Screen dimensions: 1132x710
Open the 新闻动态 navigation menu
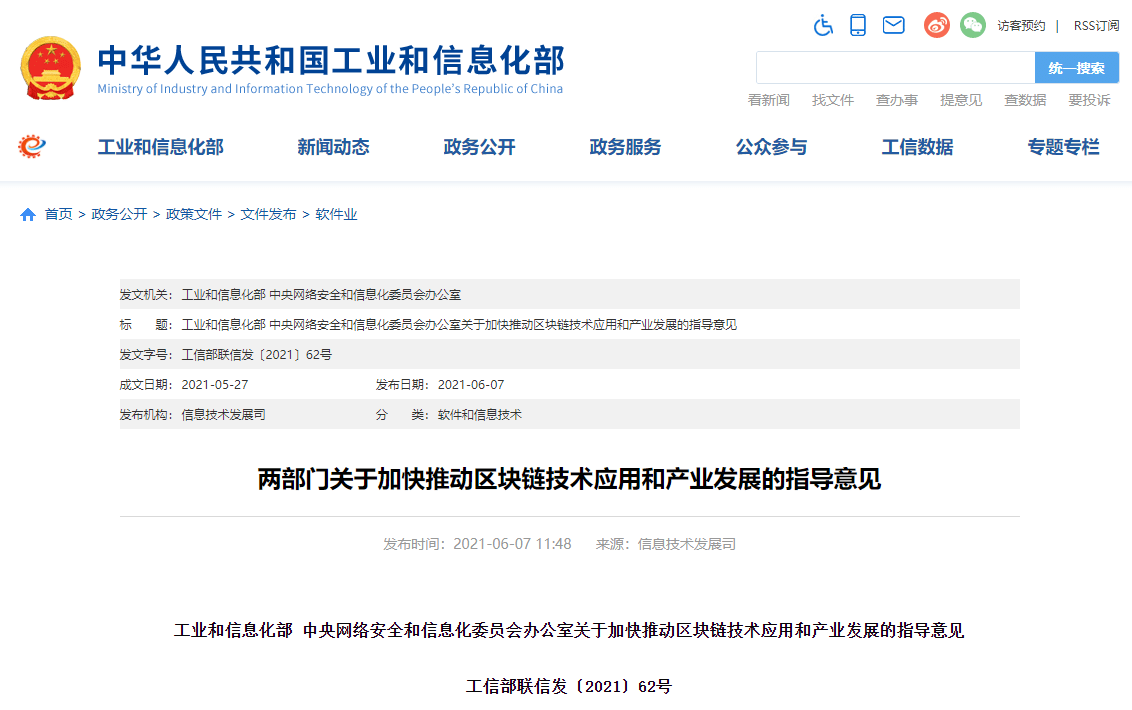pyautogui.click(x=333, y=147)
